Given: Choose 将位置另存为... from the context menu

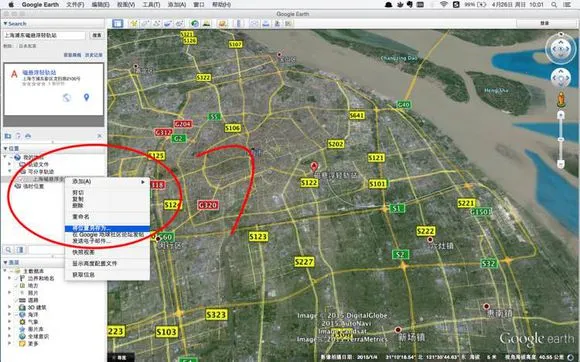Looking at the screenshot, I should pos(107,229).
